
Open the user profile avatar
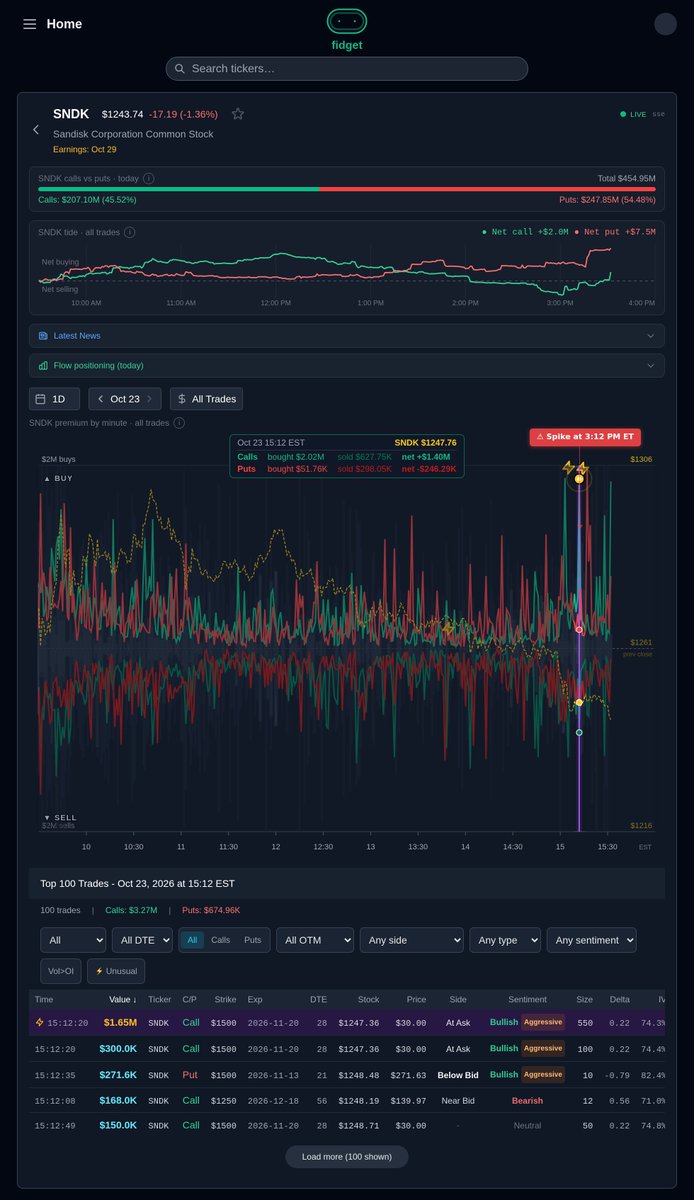point(665,24)
